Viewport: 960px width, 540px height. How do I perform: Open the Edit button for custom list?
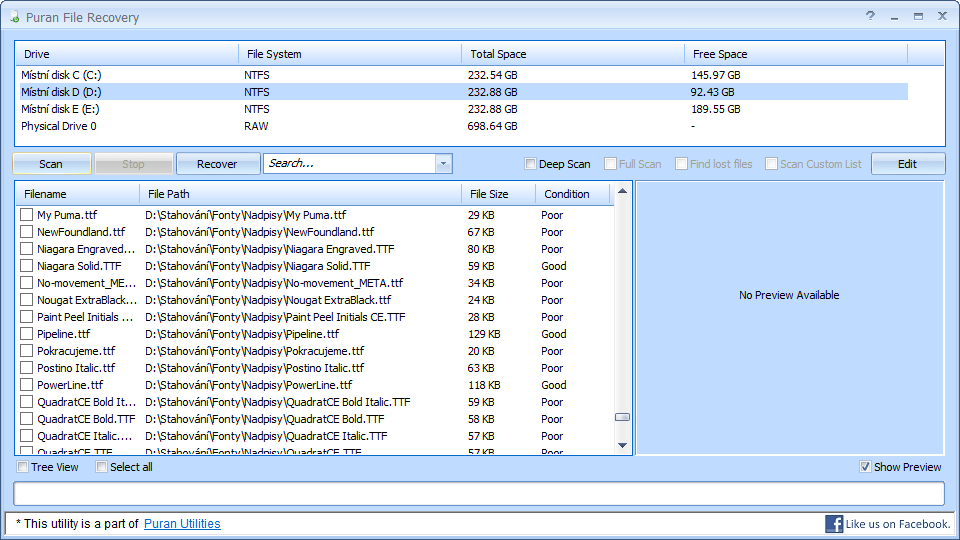[907, 163]
